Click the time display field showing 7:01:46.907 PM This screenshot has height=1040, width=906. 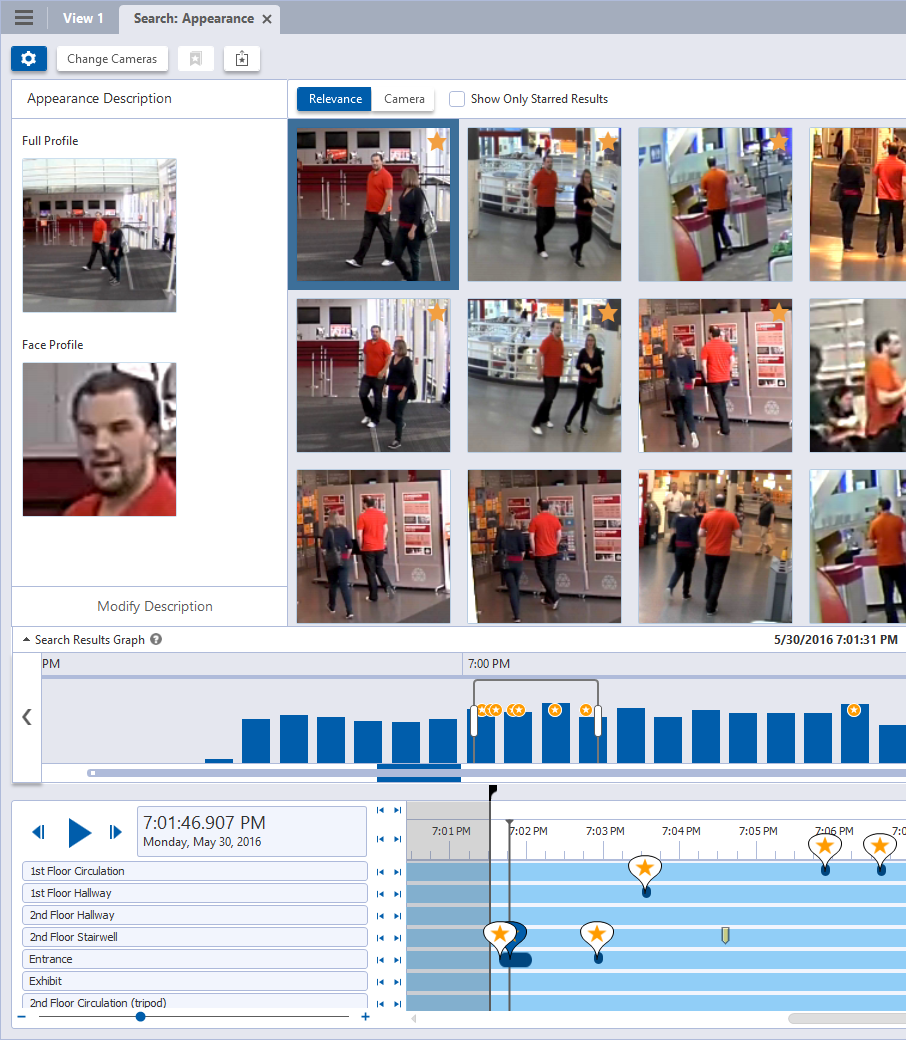pos(252,832)
